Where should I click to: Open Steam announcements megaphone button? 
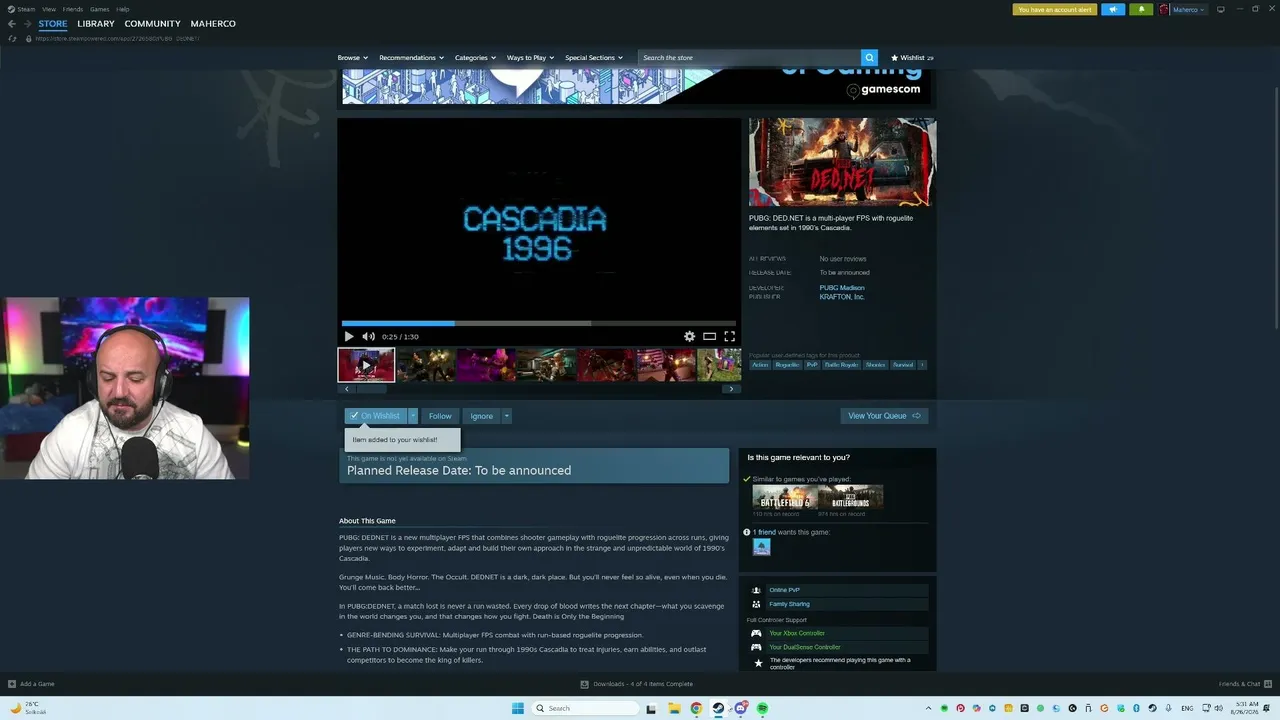pyautogui.click(x=1114, y=10)
